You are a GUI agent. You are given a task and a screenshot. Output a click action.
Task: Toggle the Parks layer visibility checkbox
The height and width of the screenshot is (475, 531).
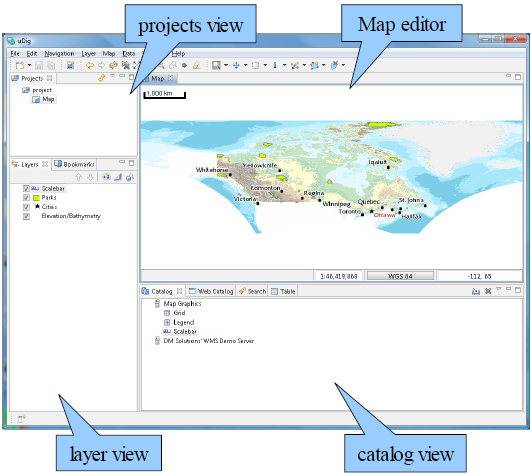click(26, 198)
